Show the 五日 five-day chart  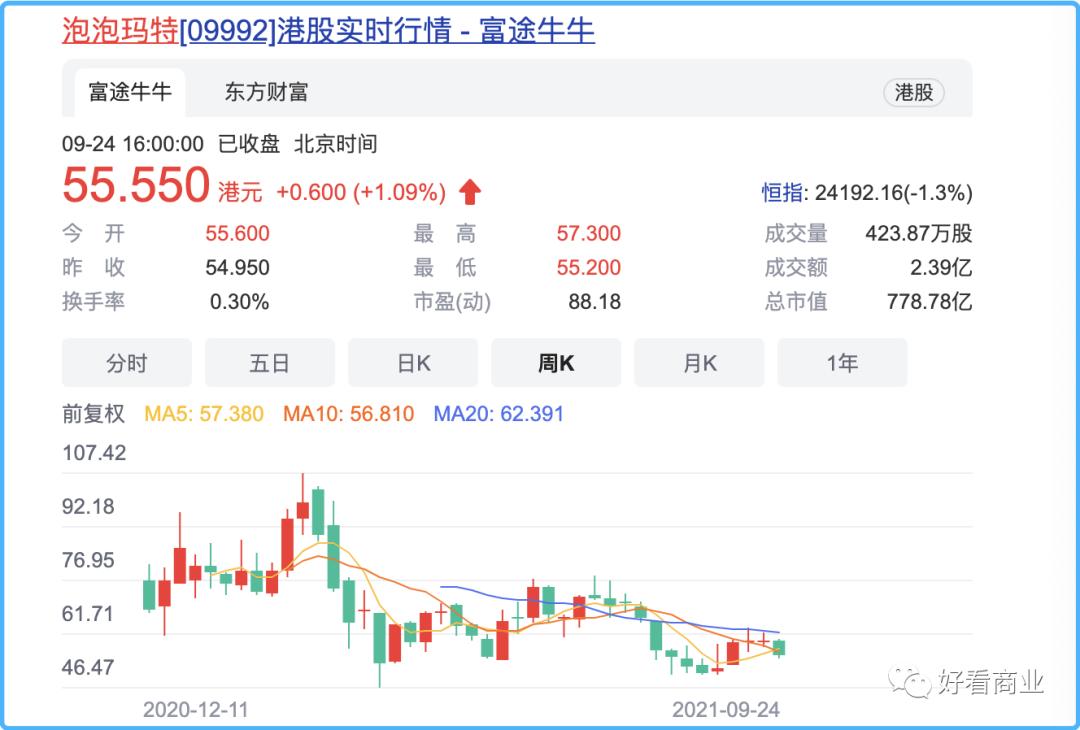pyautogui.click(x=269, y=362)
